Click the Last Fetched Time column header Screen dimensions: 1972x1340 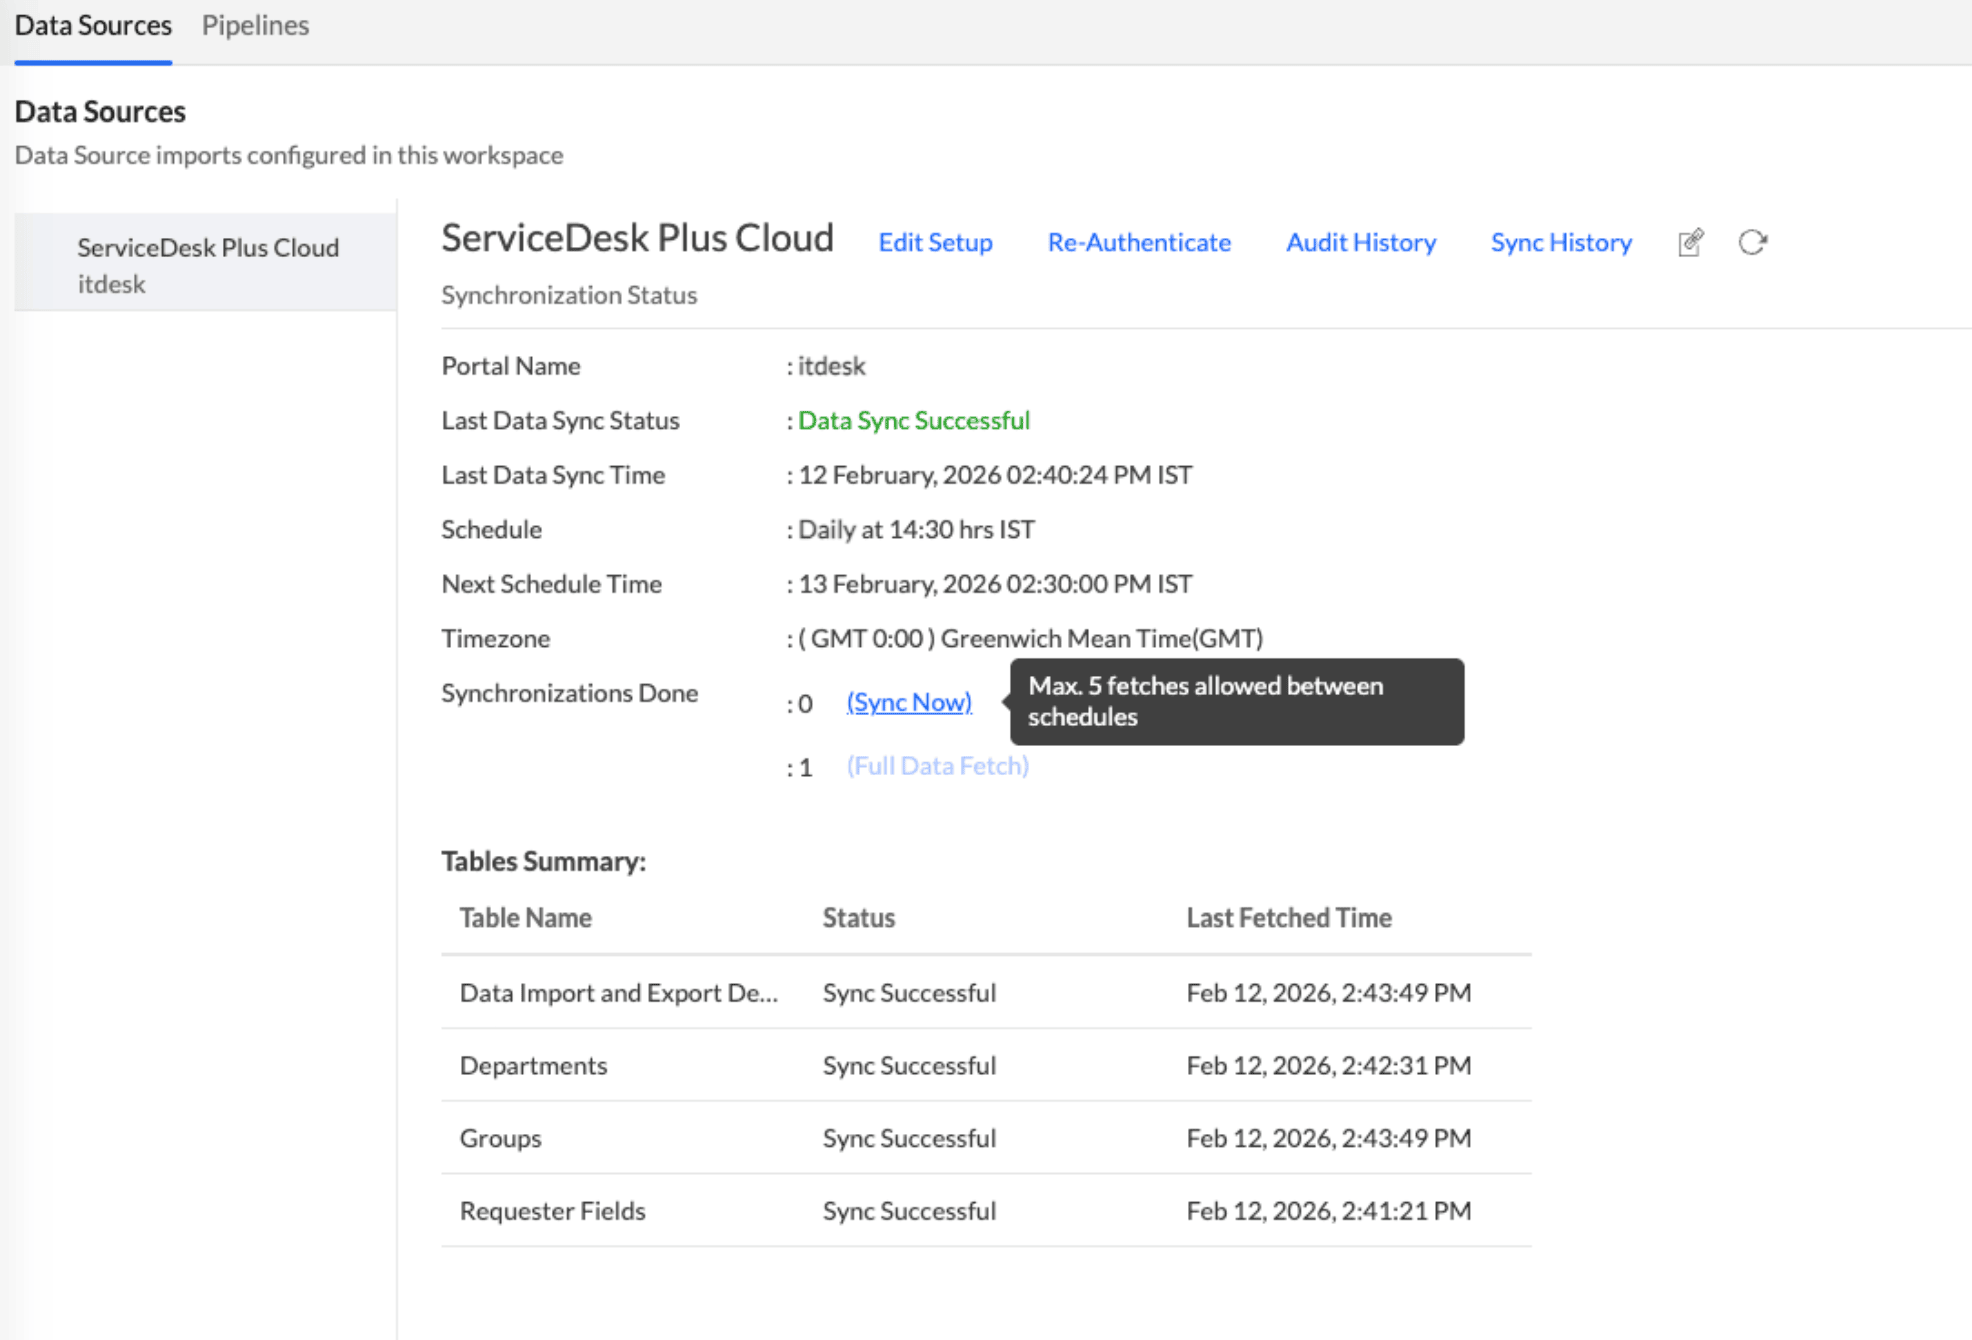(x=1289, y=917)
